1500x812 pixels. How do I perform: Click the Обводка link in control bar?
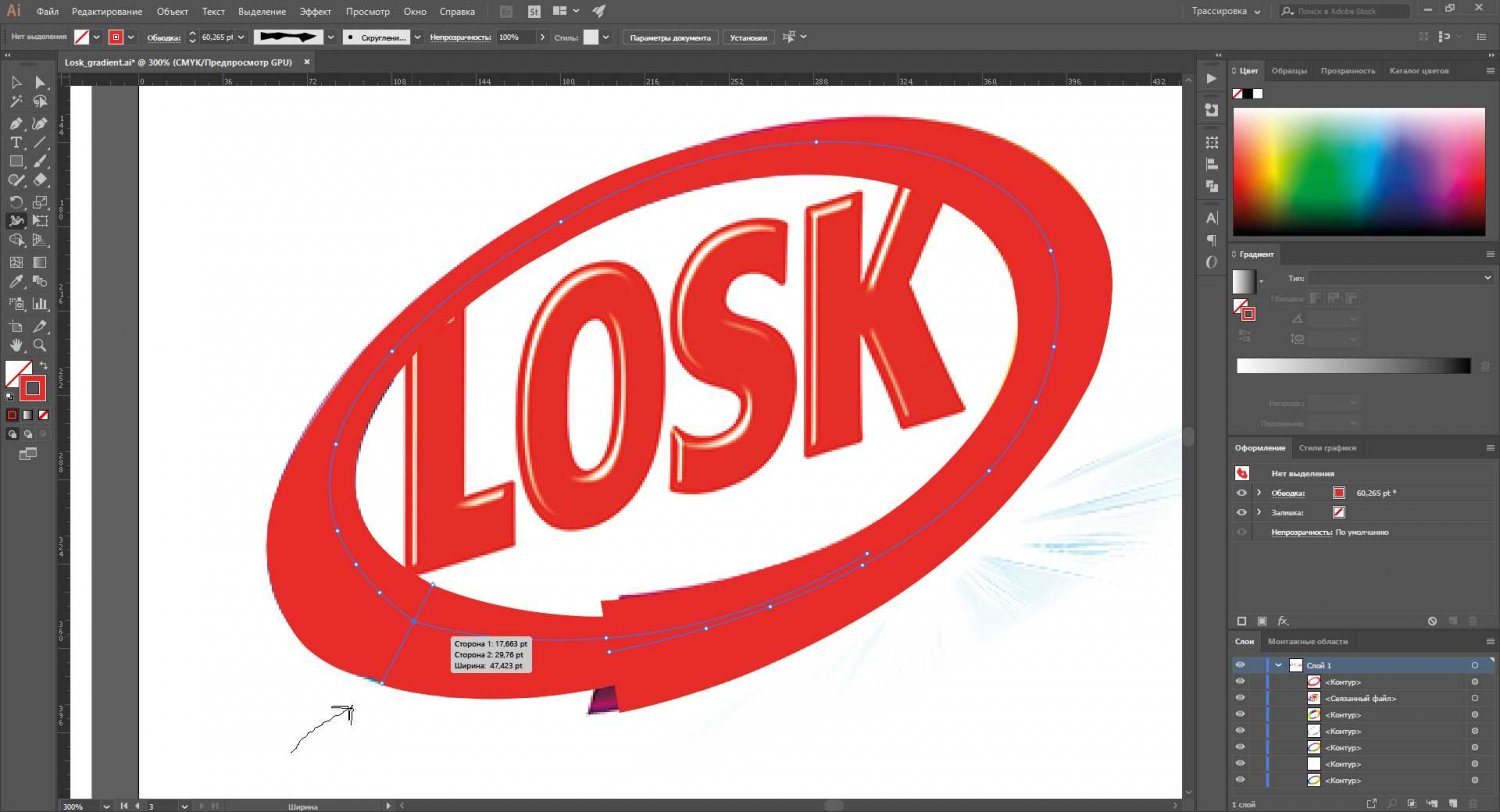point(162,37)
